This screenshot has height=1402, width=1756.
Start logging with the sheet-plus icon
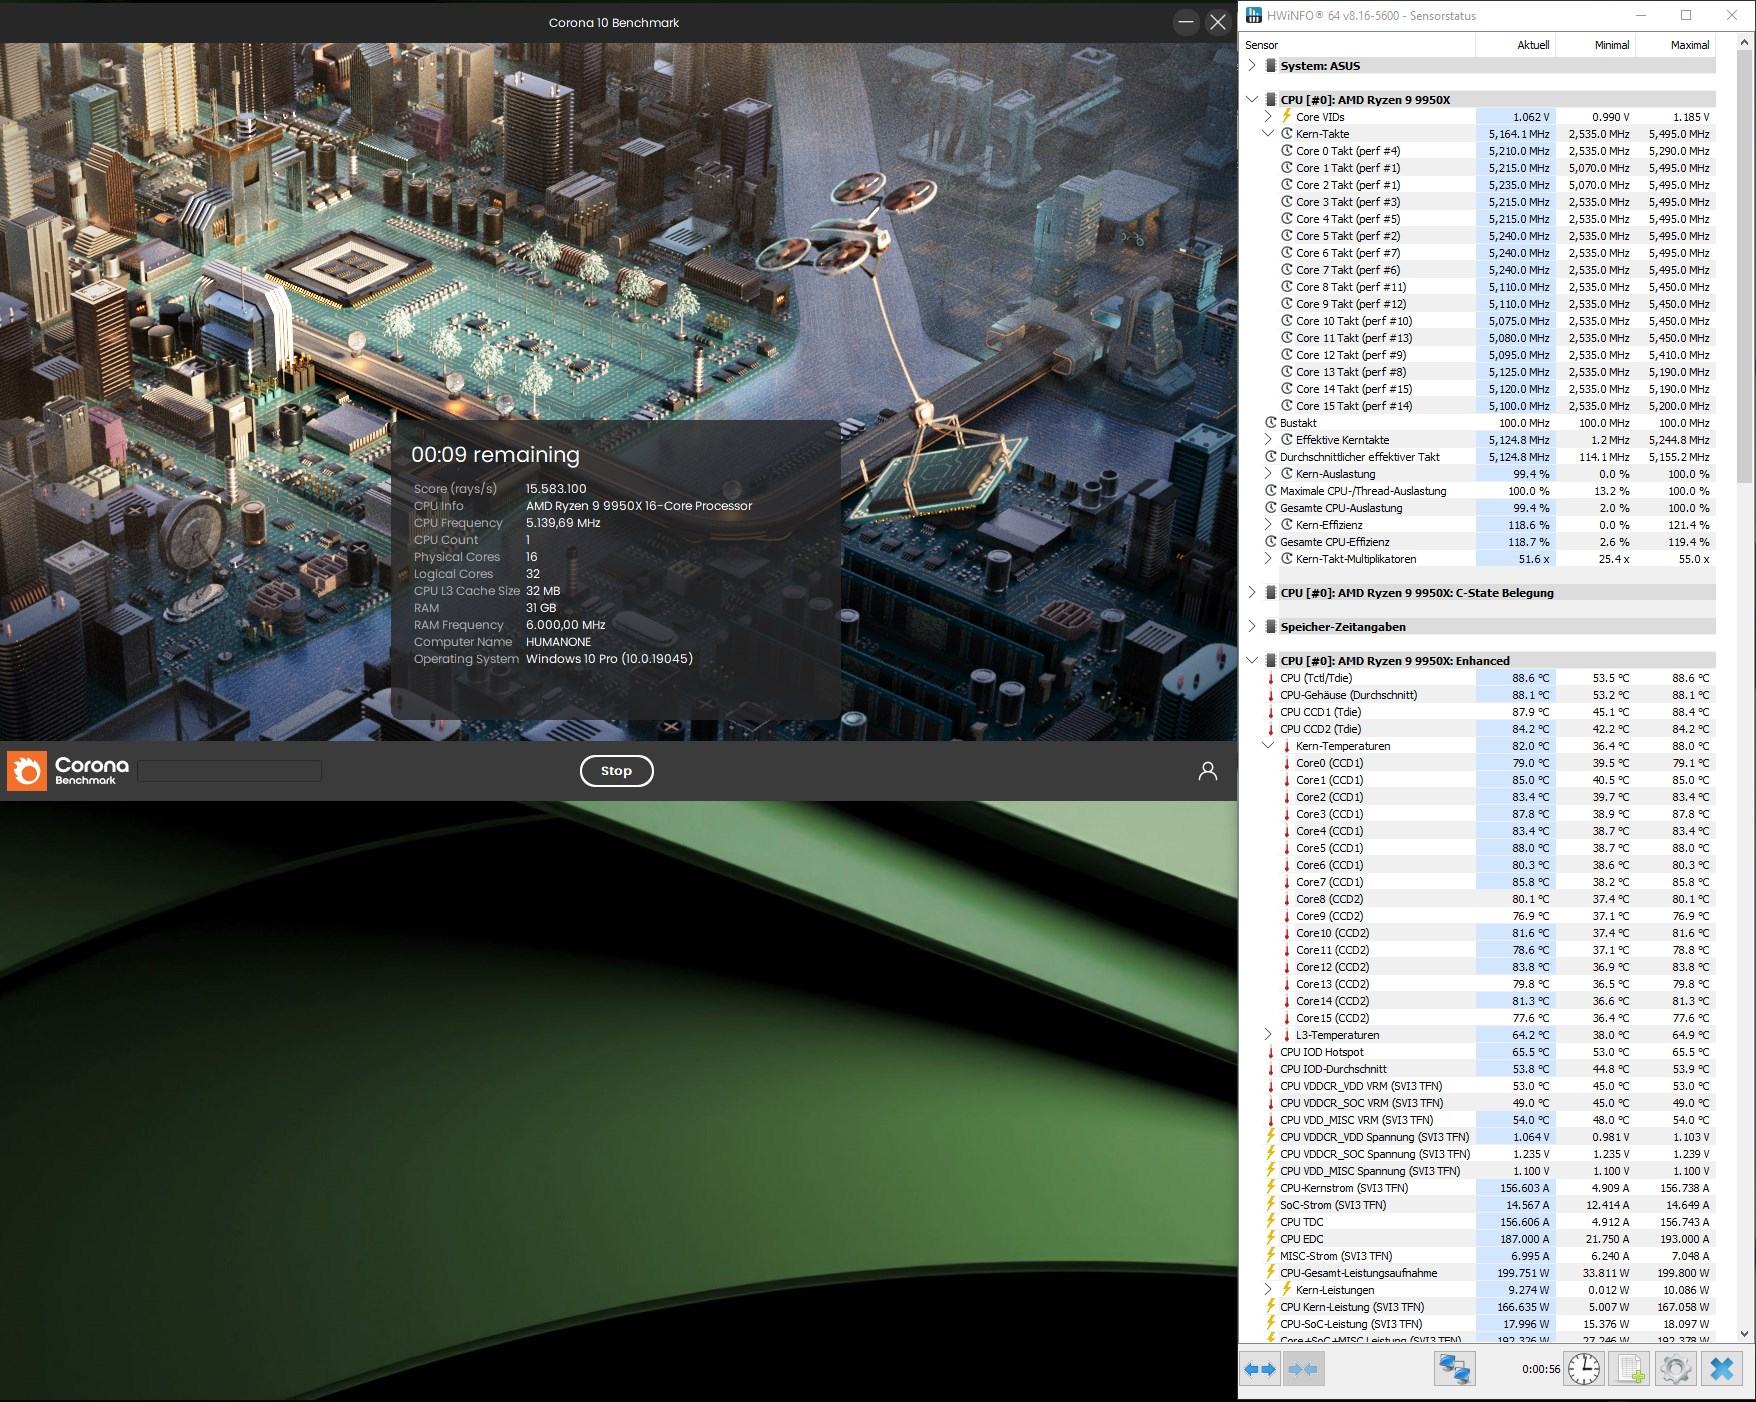pyautogui.click(x=1629, y=1368)
